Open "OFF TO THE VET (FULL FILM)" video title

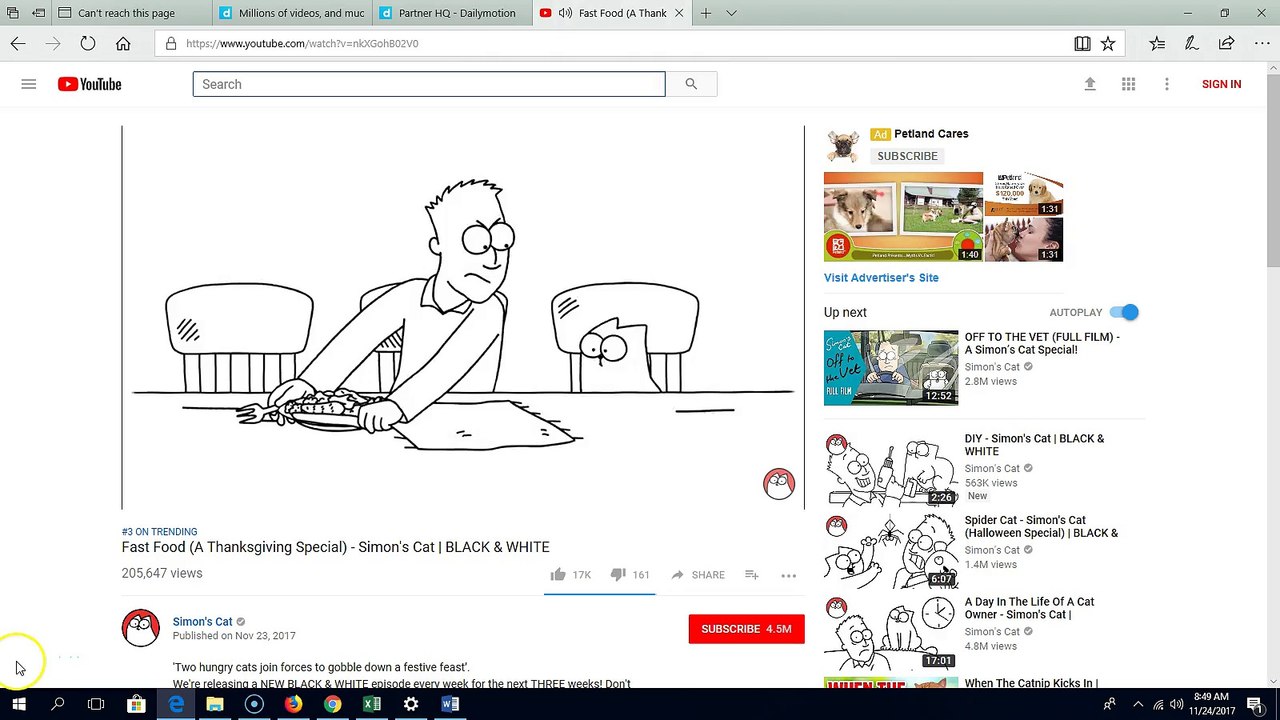pyautogui.click(x=1042, y=343)
